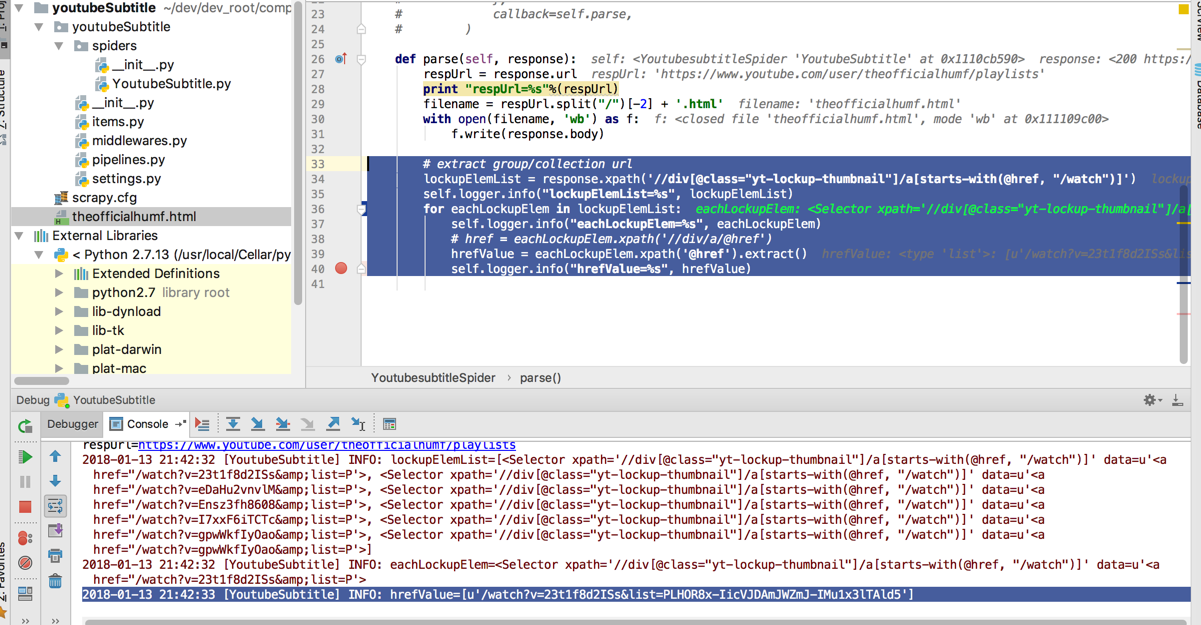Click the Step Out icon
This screenshot has width=1201, height=625.
[x=333, y=424]
